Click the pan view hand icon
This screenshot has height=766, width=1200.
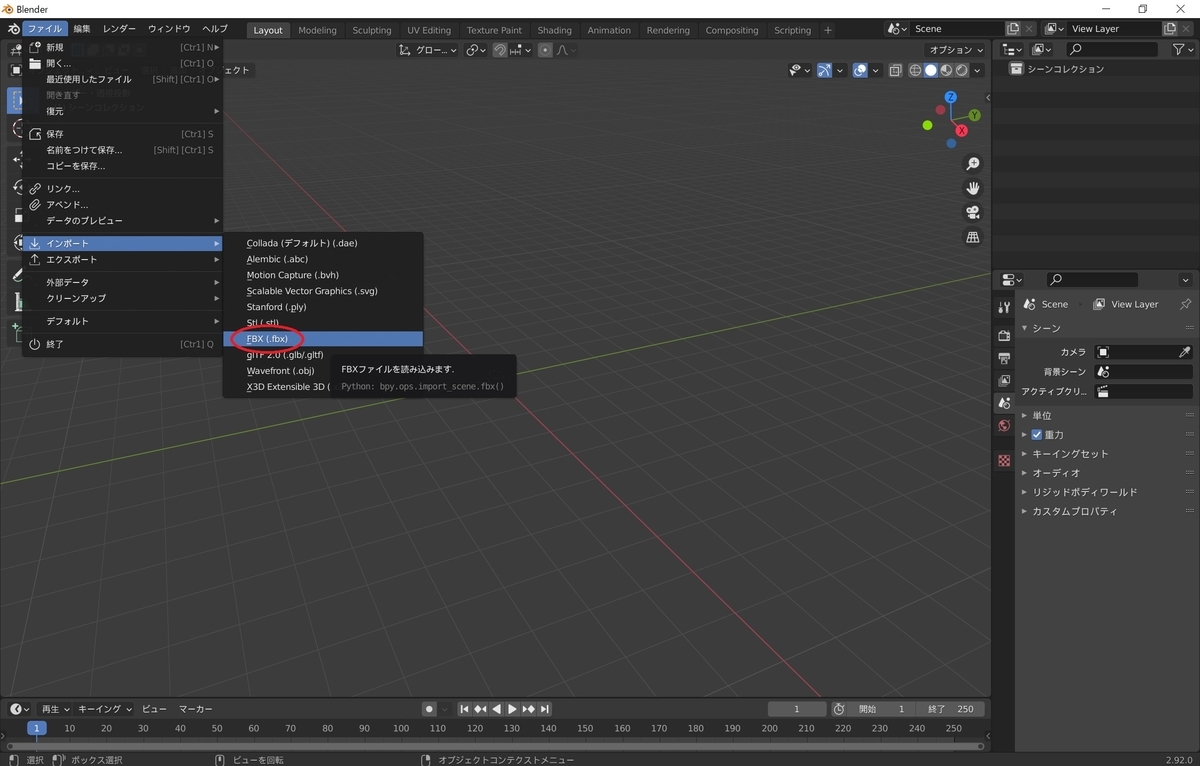[x=972, y=188]
